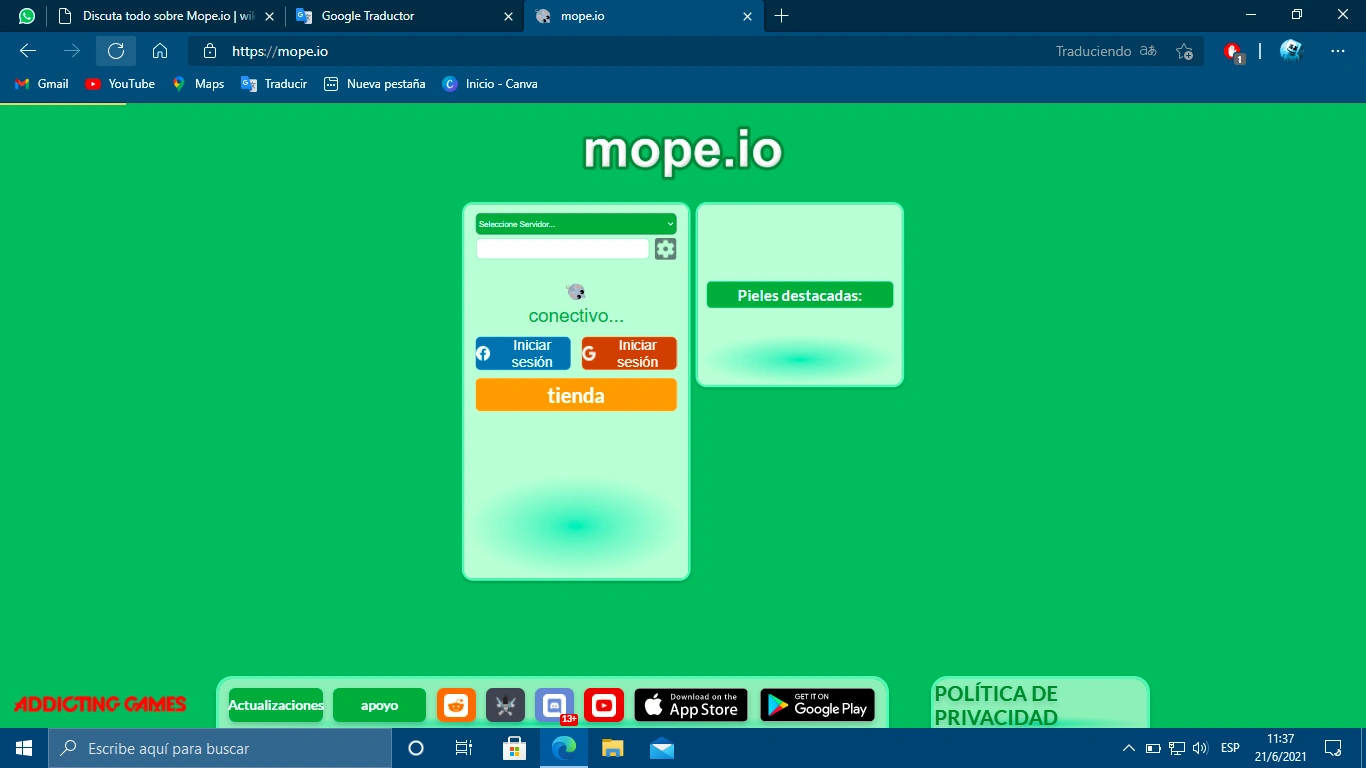Sign in with the Facebook Iniciar sesión button

(x=522, y=353)
